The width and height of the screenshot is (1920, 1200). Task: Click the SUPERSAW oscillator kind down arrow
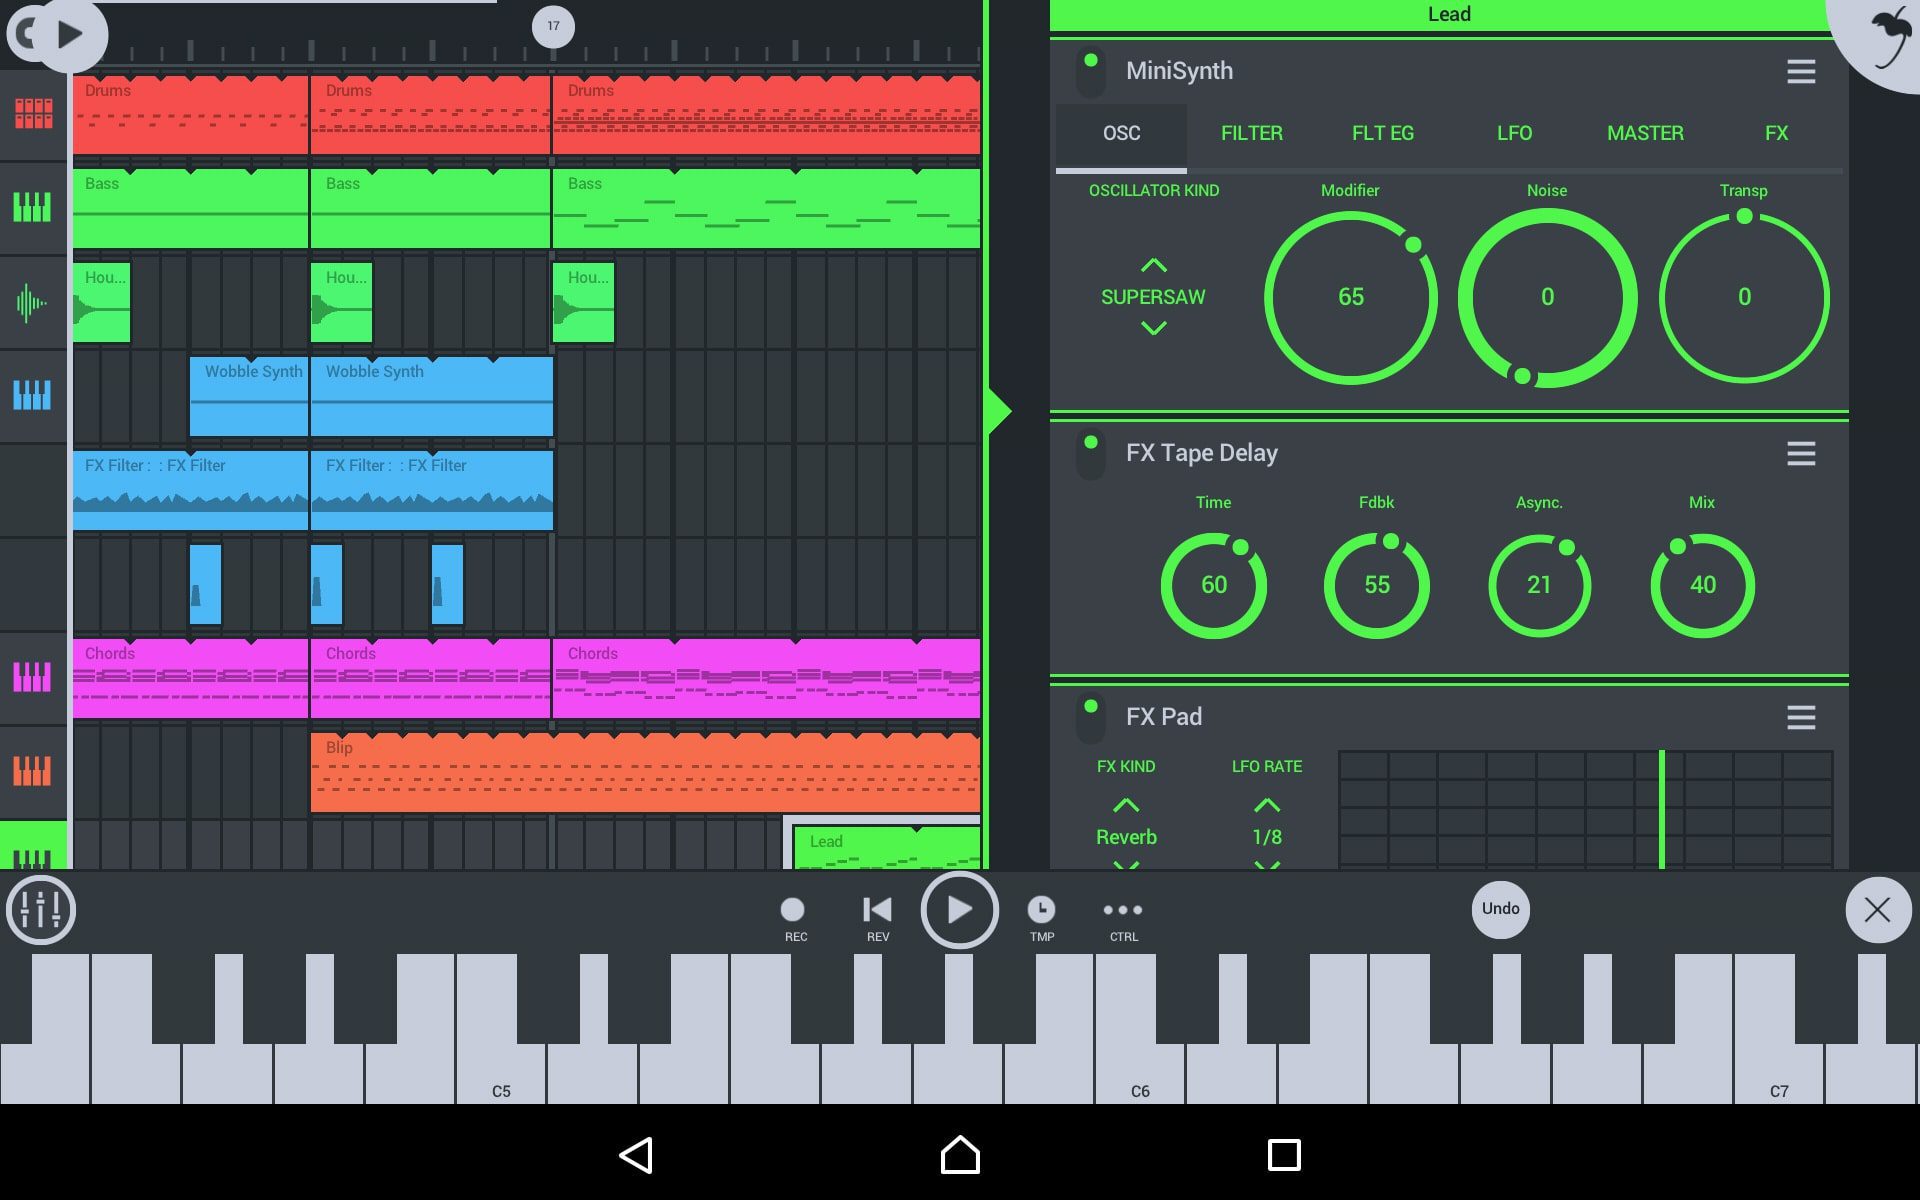[1153, 328]
